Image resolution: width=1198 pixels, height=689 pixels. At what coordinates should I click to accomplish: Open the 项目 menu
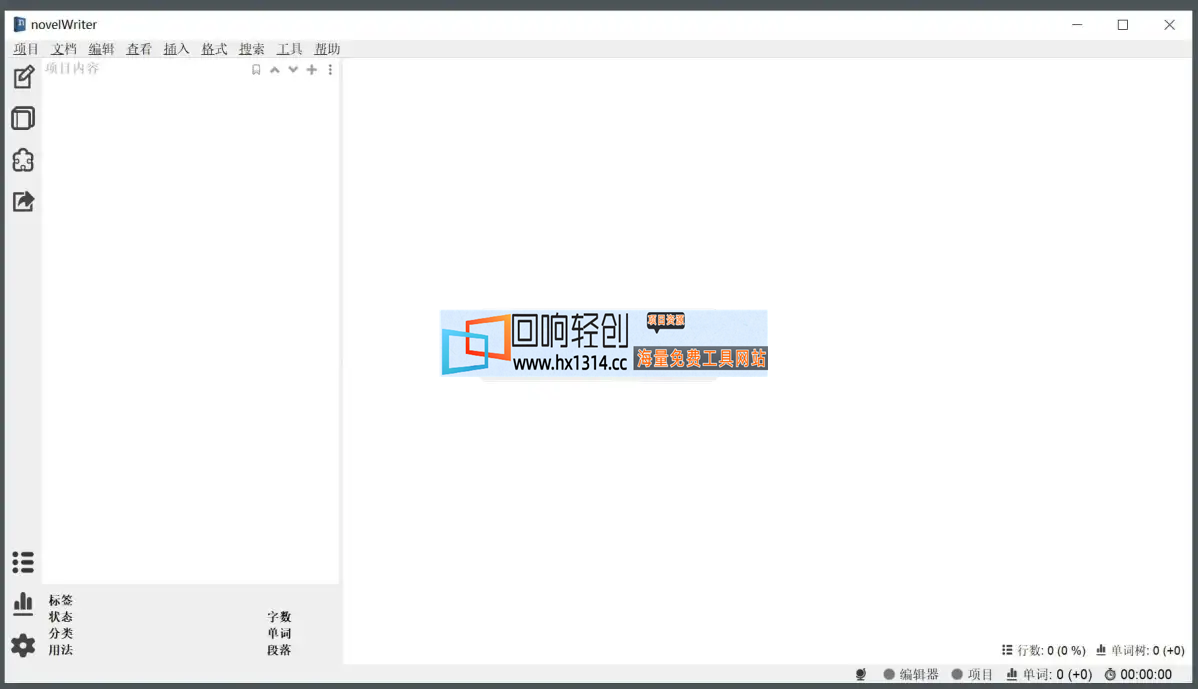click(26, 49)
